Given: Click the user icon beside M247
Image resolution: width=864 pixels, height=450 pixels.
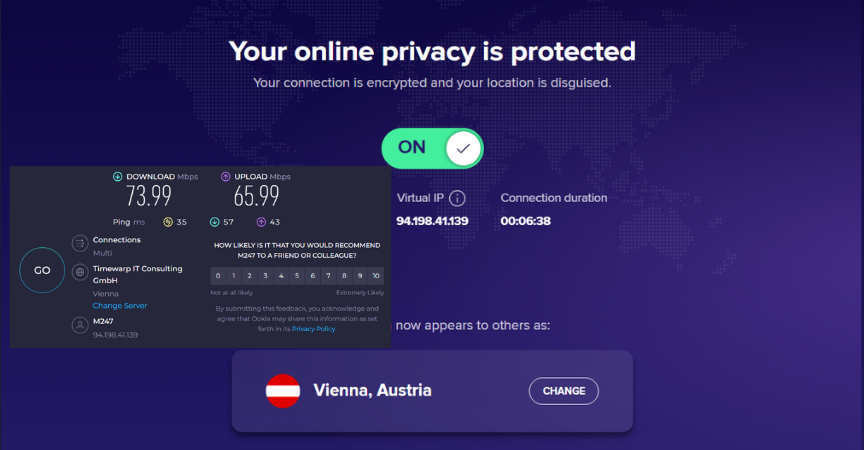Looking at the screenshot, I should point(80,325).
